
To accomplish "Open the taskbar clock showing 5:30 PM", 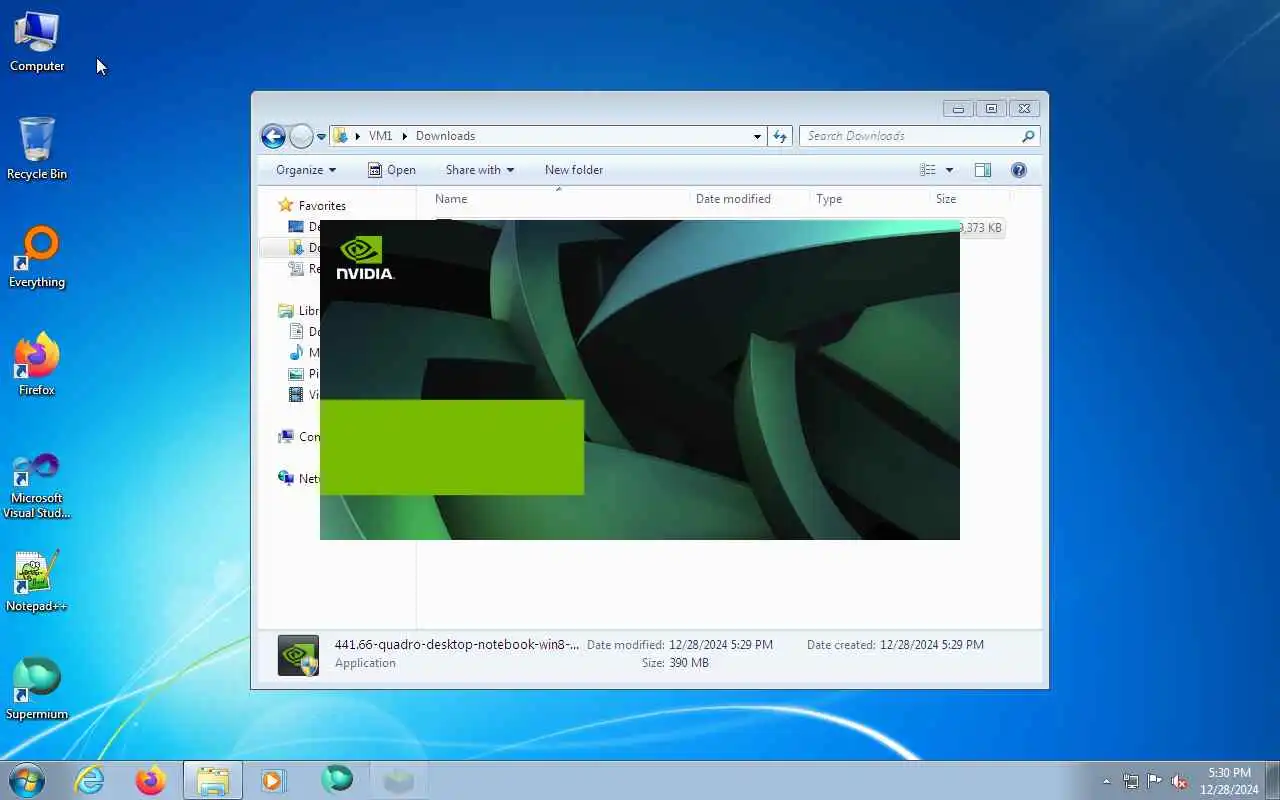I will pos(1229,781).
